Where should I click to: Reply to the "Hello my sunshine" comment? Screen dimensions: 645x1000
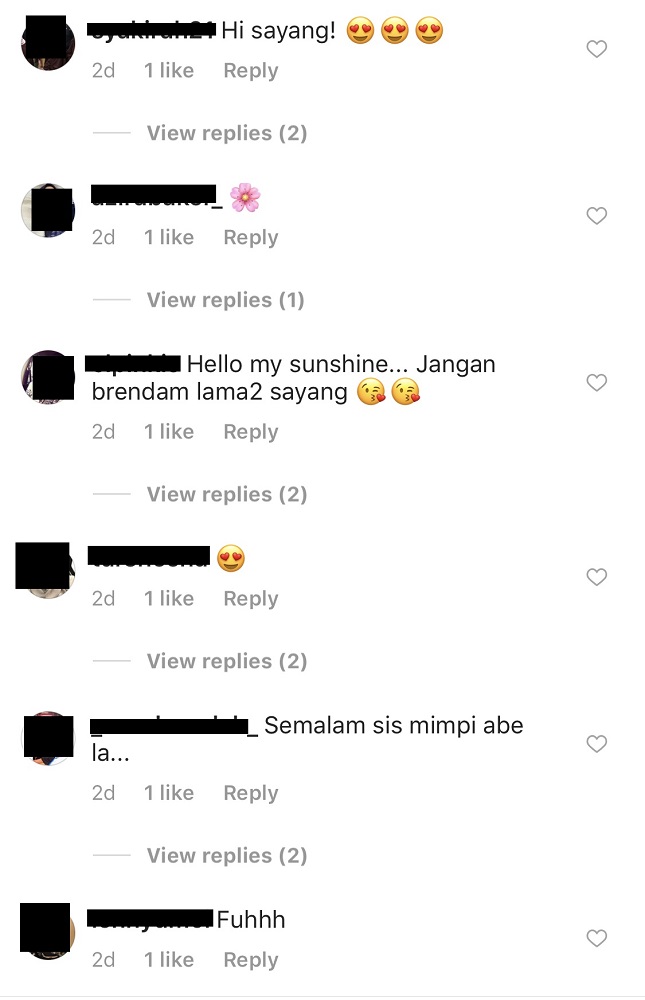(251, 432)
